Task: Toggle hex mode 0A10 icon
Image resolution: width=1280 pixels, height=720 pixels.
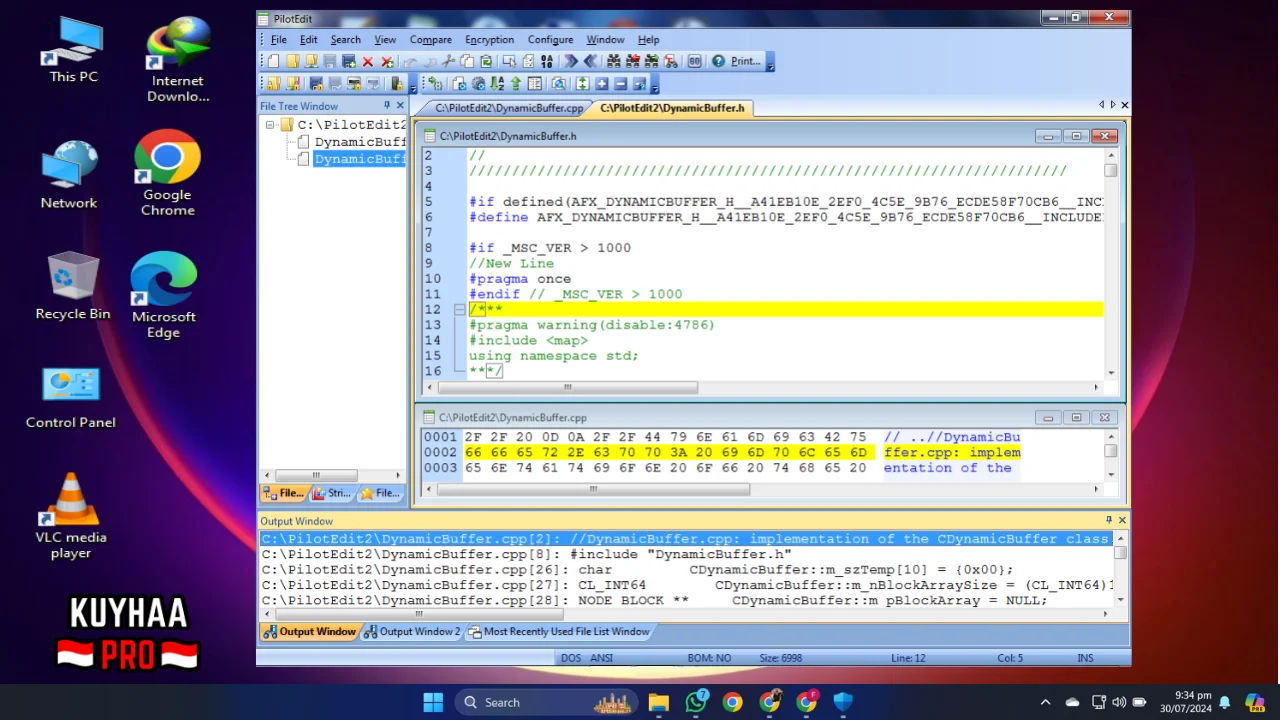Action: 547,61
